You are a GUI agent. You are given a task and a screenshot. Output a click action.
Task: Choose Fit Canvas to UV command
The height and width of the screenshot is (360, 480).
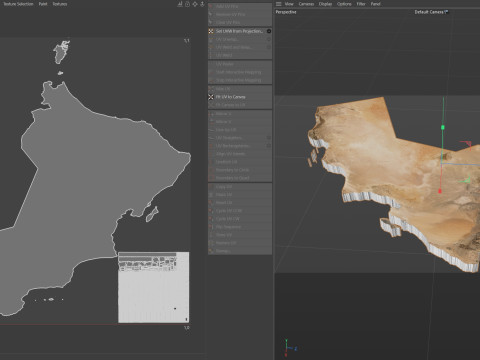[x=240, y=105]
